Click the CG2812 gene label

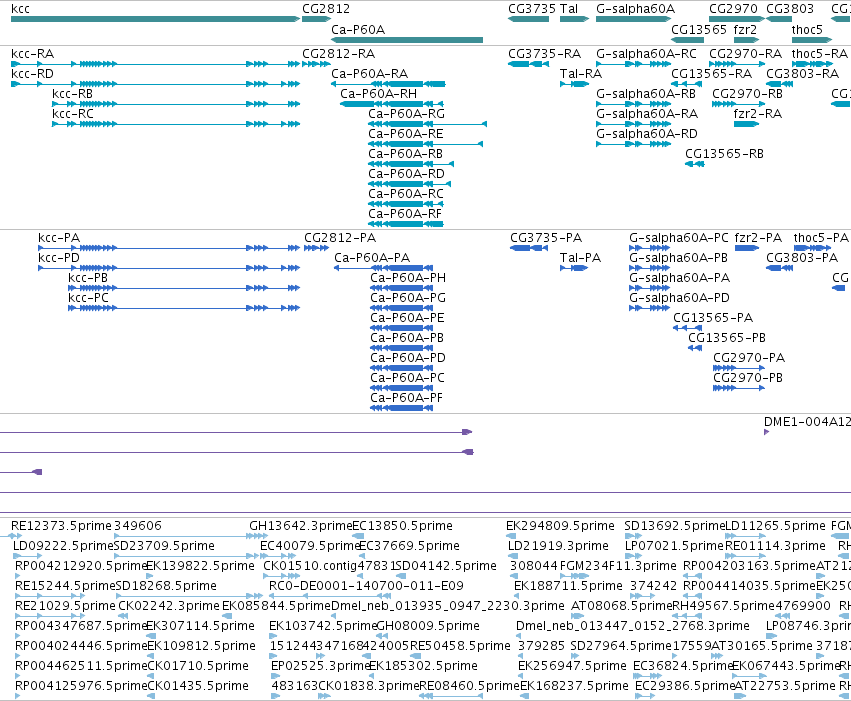pos(326,9)
